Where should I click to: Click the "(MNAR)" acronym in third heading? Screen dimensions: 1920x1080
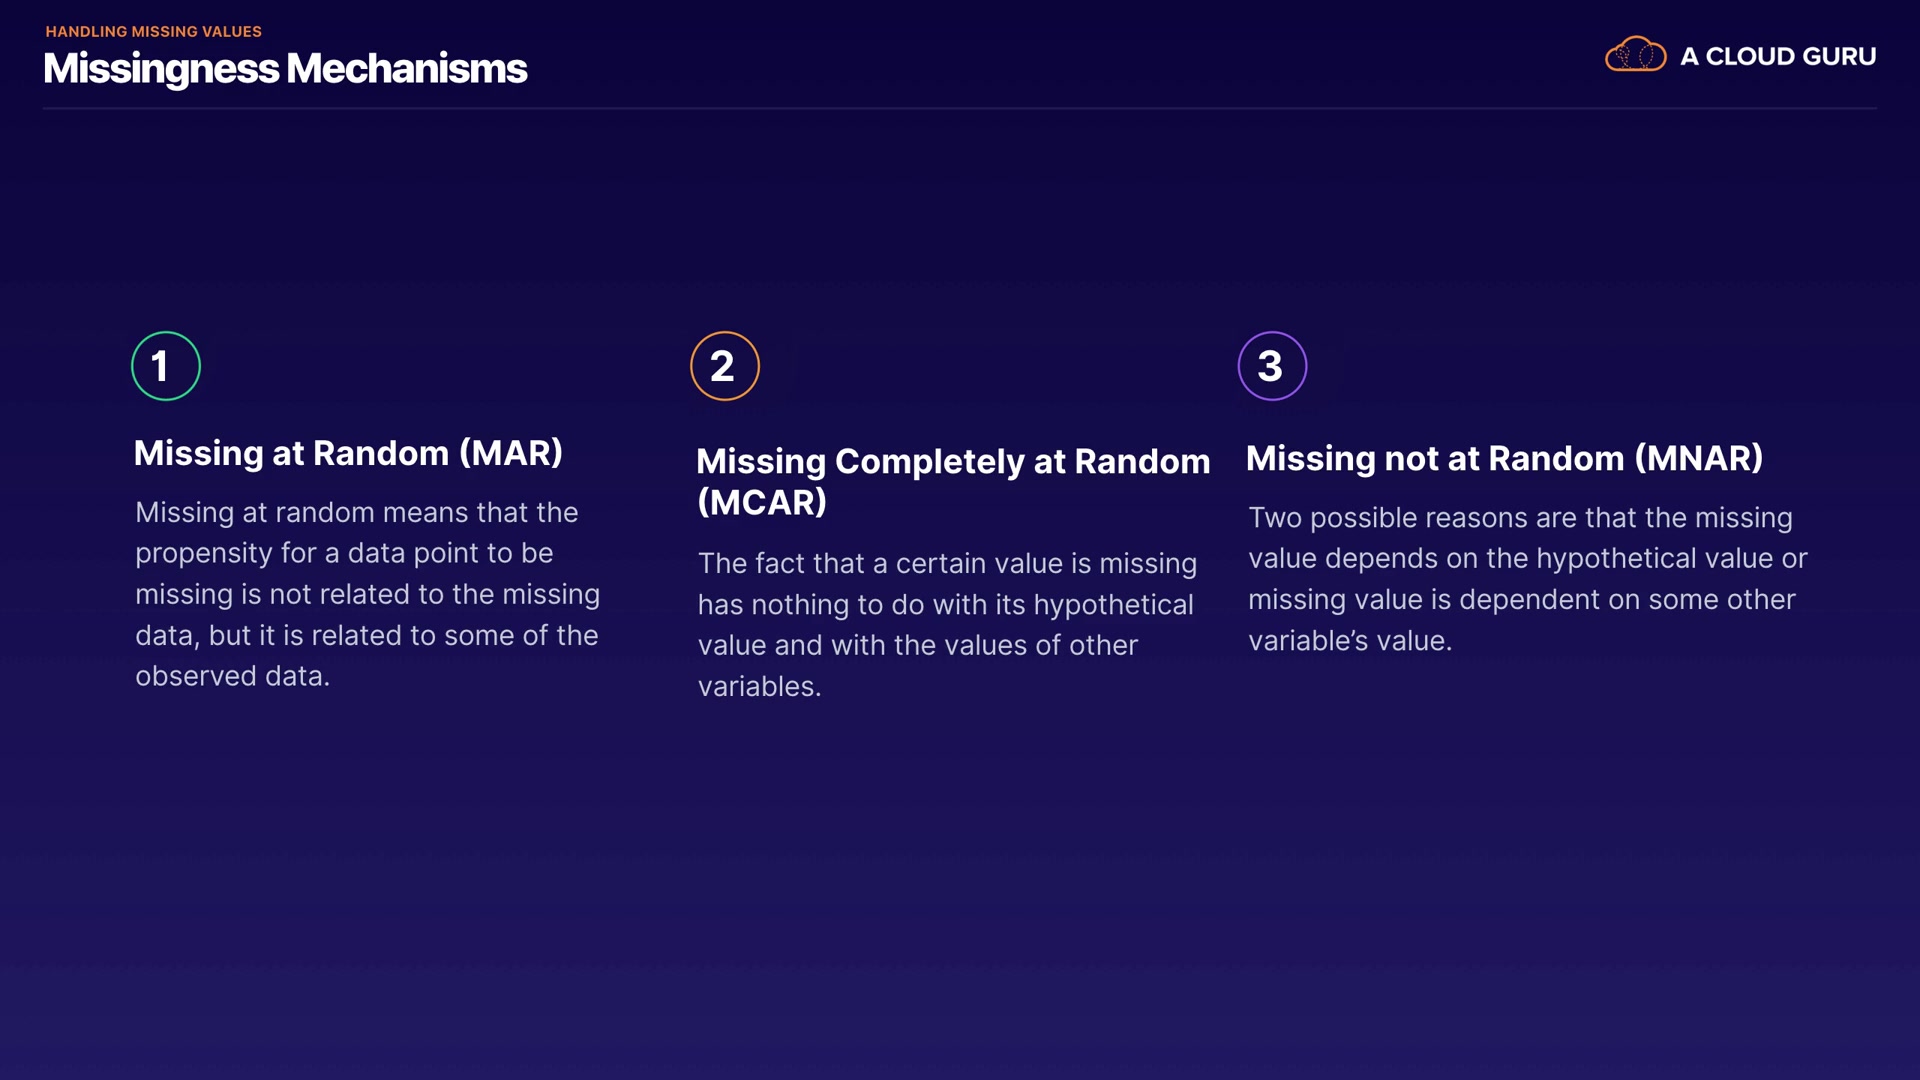1698,458
